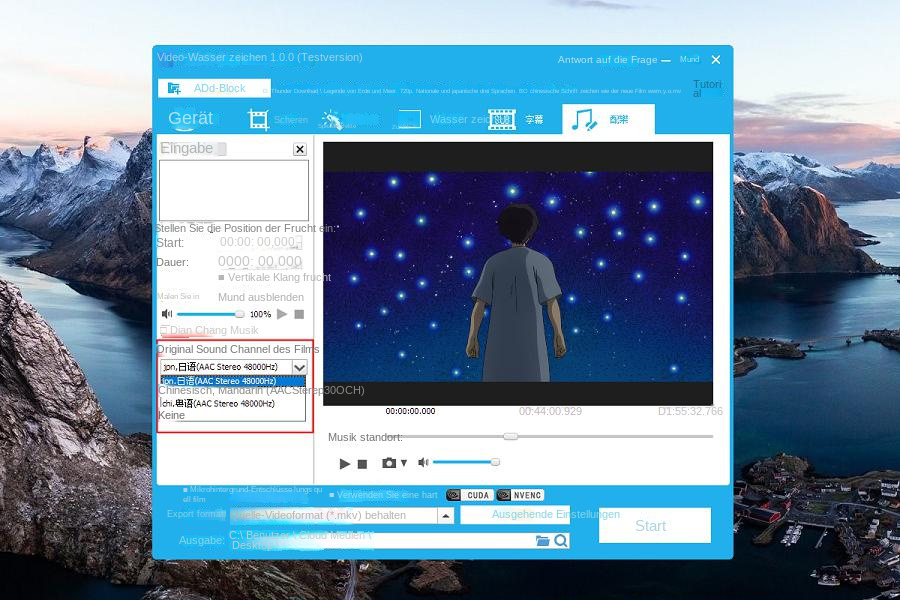This screenshot has width=900, height=600.
Task: Click the 'Malen Sie in' fade option
Action: pos(178,296)
